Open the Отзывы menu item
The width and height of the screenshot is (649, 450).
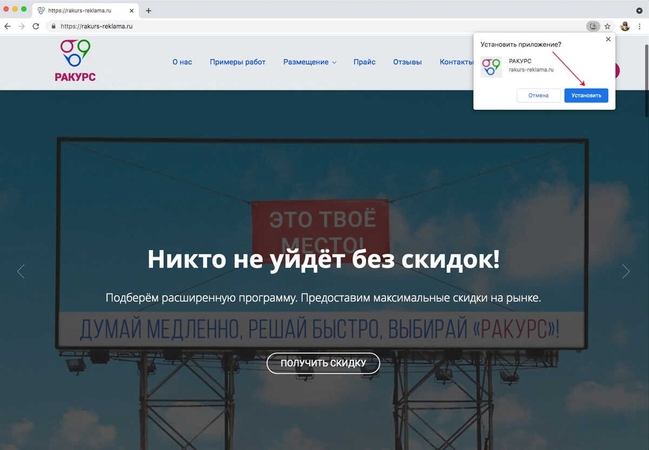pos(407,62)
